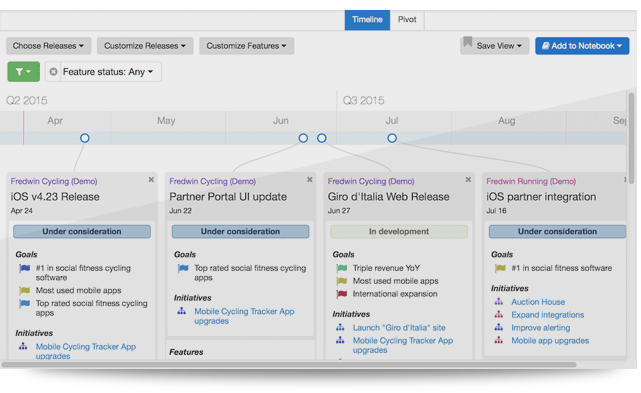This screenshot has width=641, height=393.
Task: Open the Expand integrations initiative
Action: point(547,315)
